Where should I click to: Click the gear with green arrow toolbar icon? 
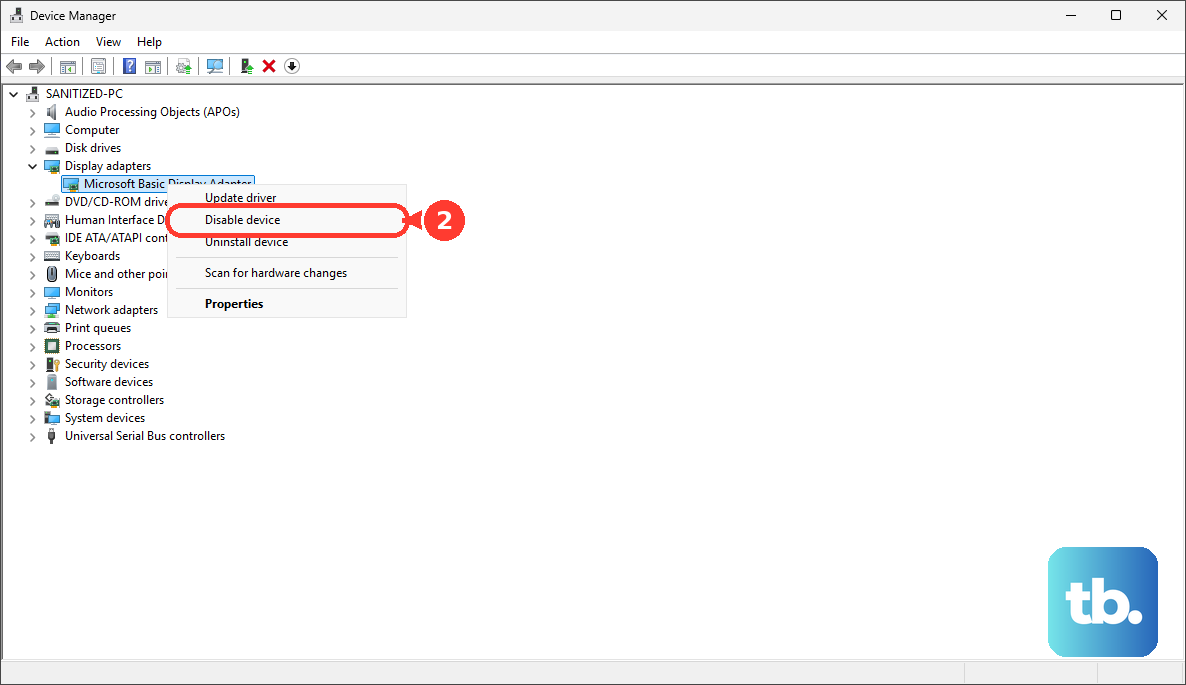pos(184,67)
